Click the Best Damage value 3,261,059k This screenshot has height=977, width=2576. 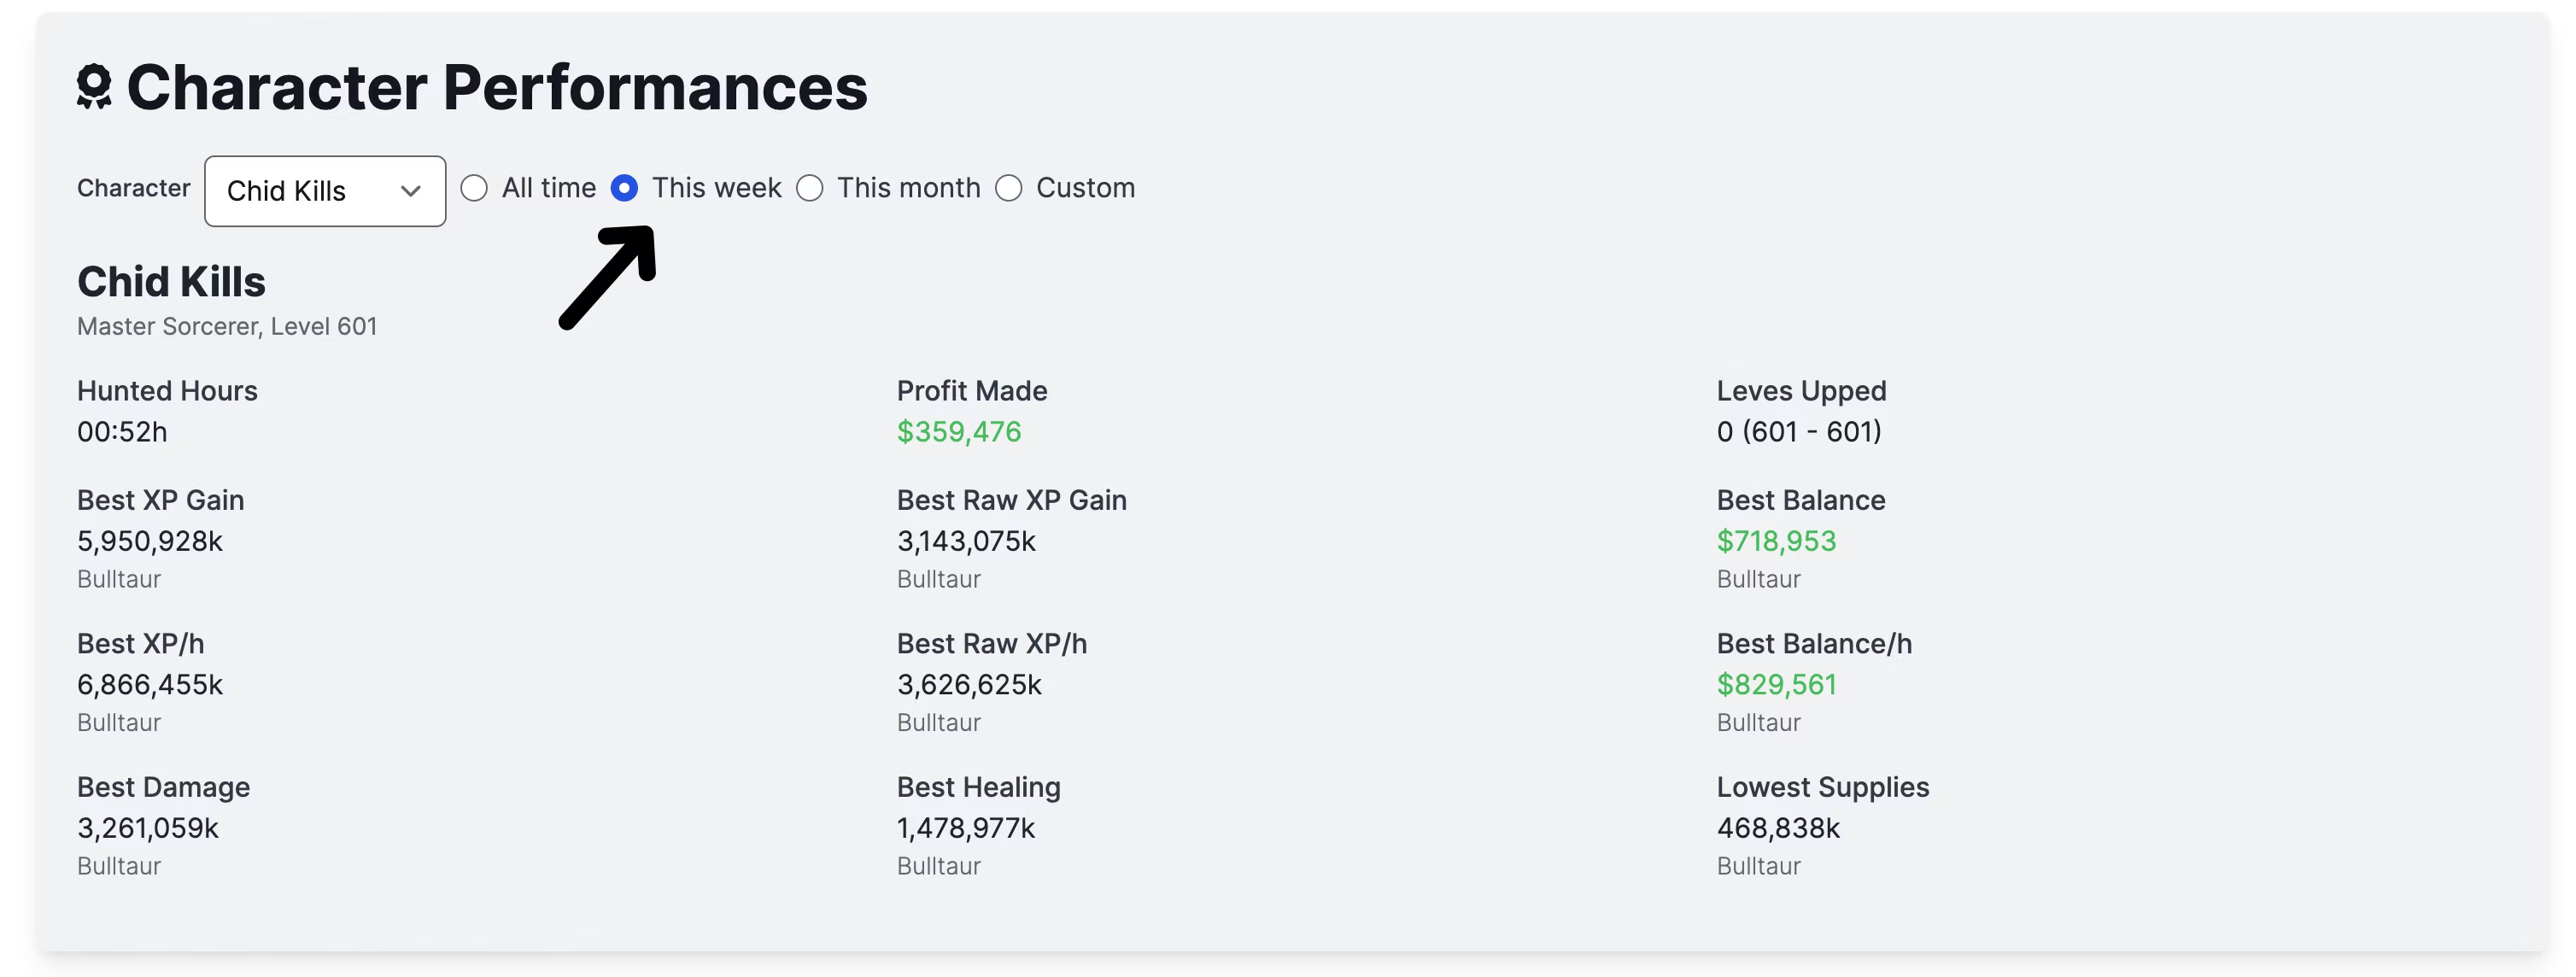click(x=148, y=828)
